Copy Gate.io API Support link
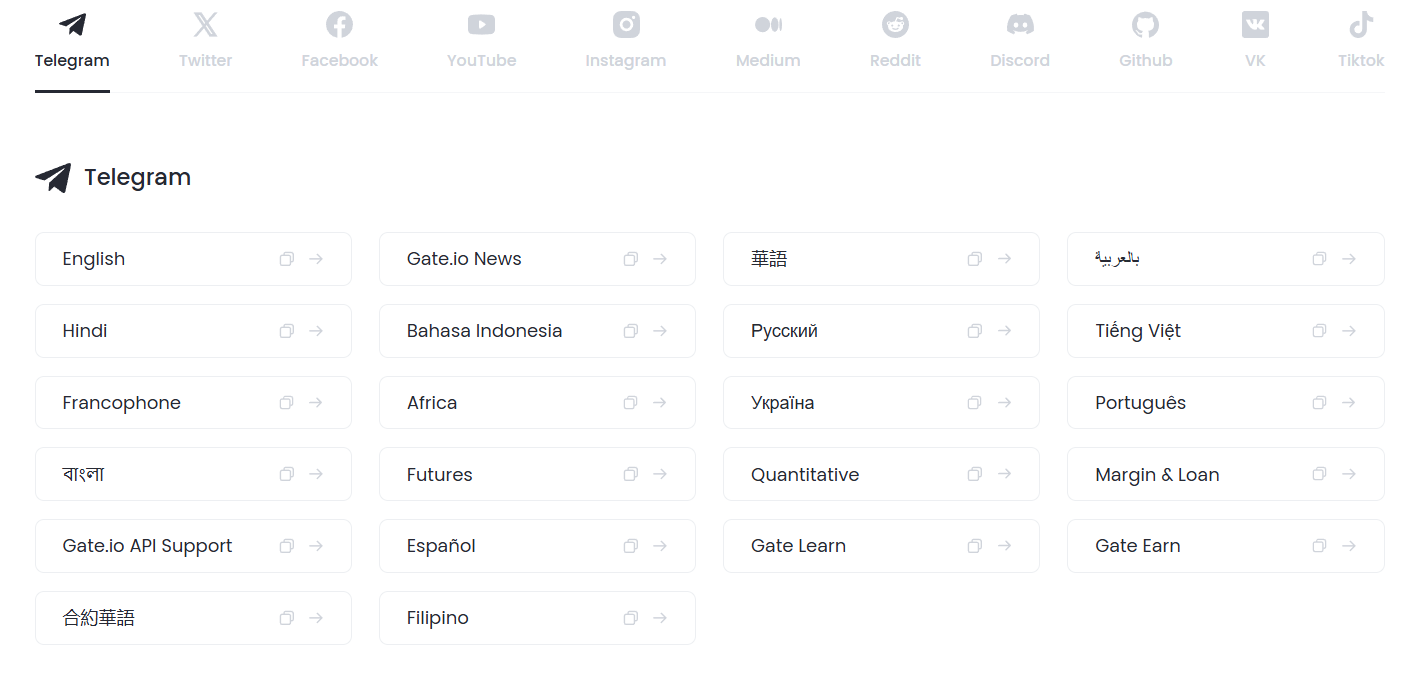Image resolution: width=1412 pixels, height=691 pixels. click(287, 546)
